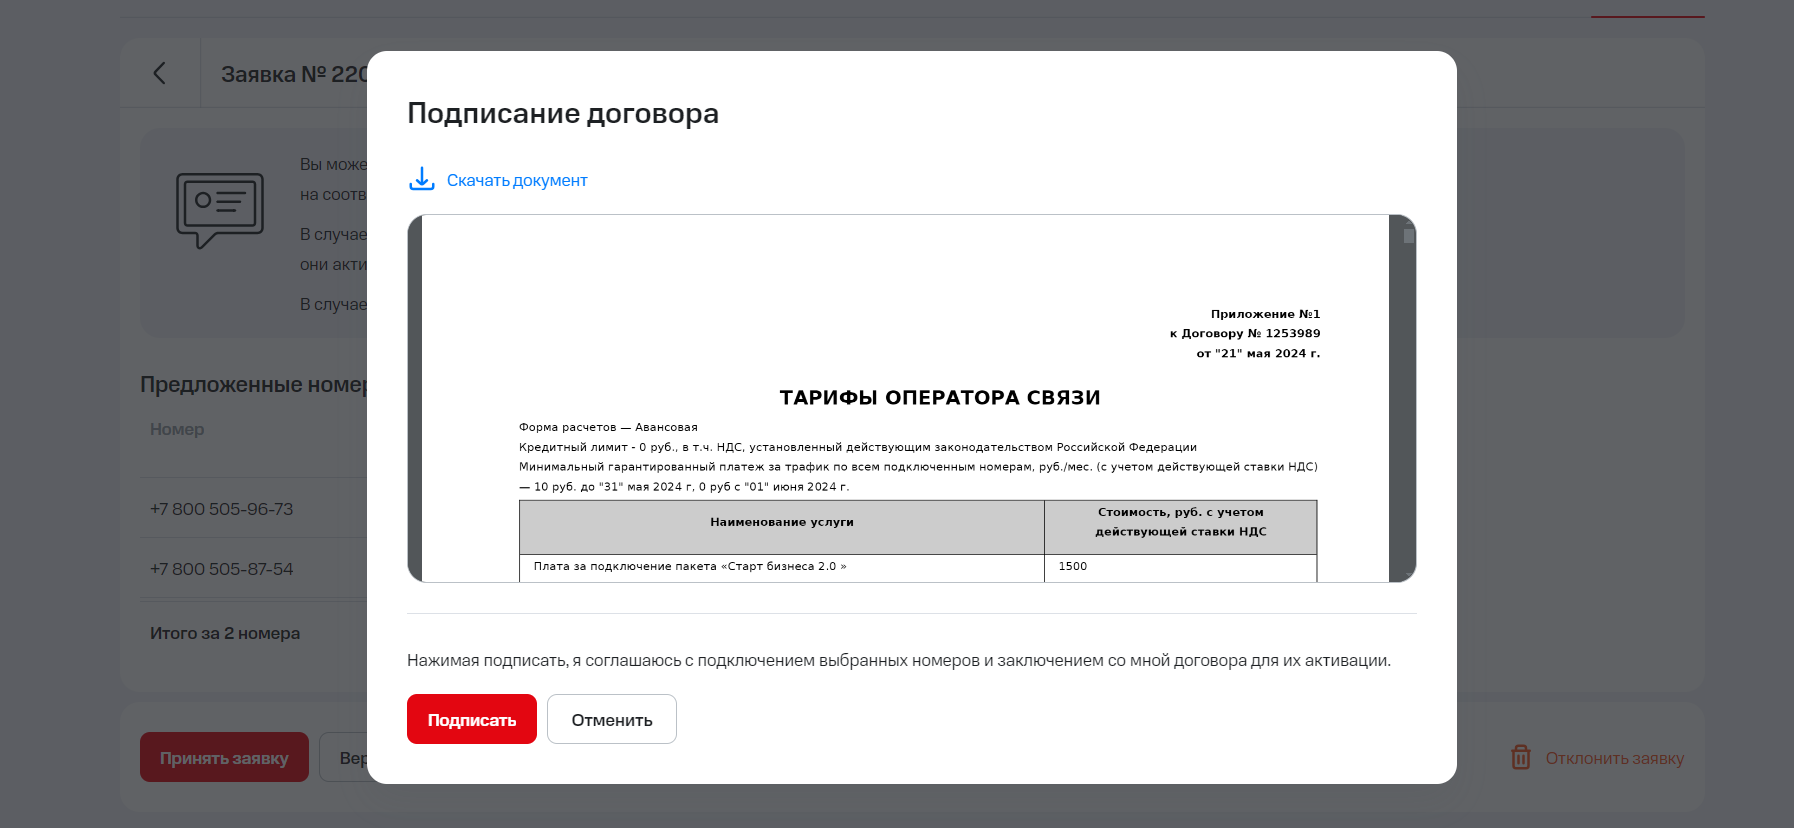Screen dimensions: 1794x828
Task: Click the Номер column header
Action: point(177,429)
